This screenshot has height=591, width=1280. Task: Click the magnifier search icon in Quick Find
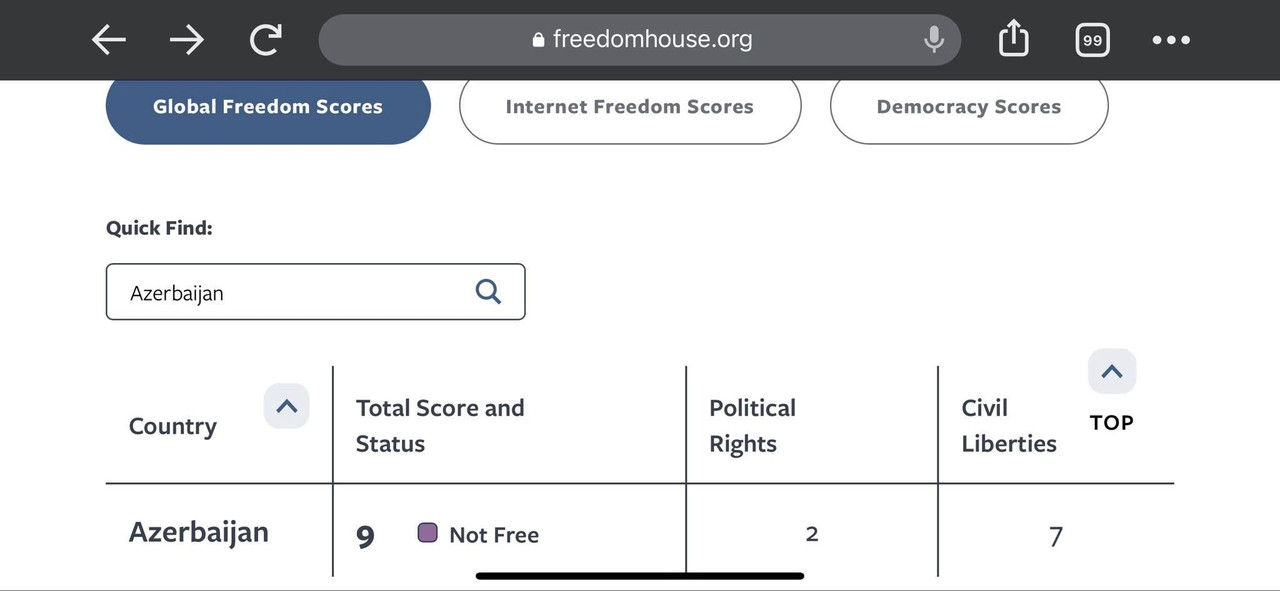coord(488,291)
